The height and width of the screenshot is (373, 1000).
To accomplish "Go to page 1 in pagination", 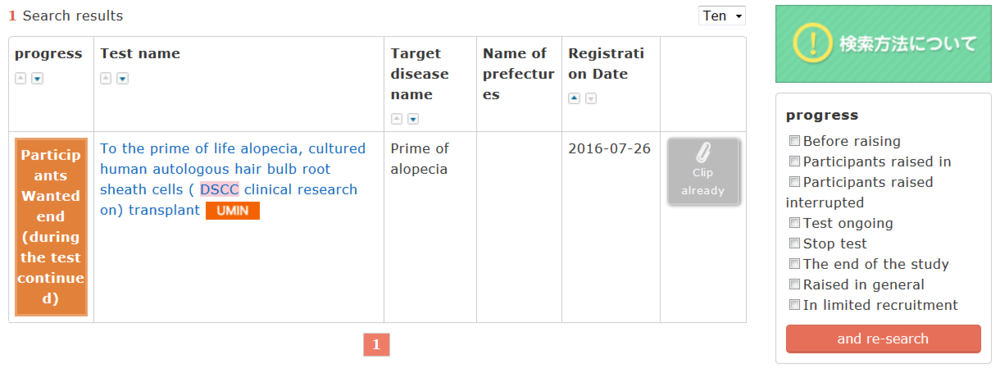I will coord(376,345).
